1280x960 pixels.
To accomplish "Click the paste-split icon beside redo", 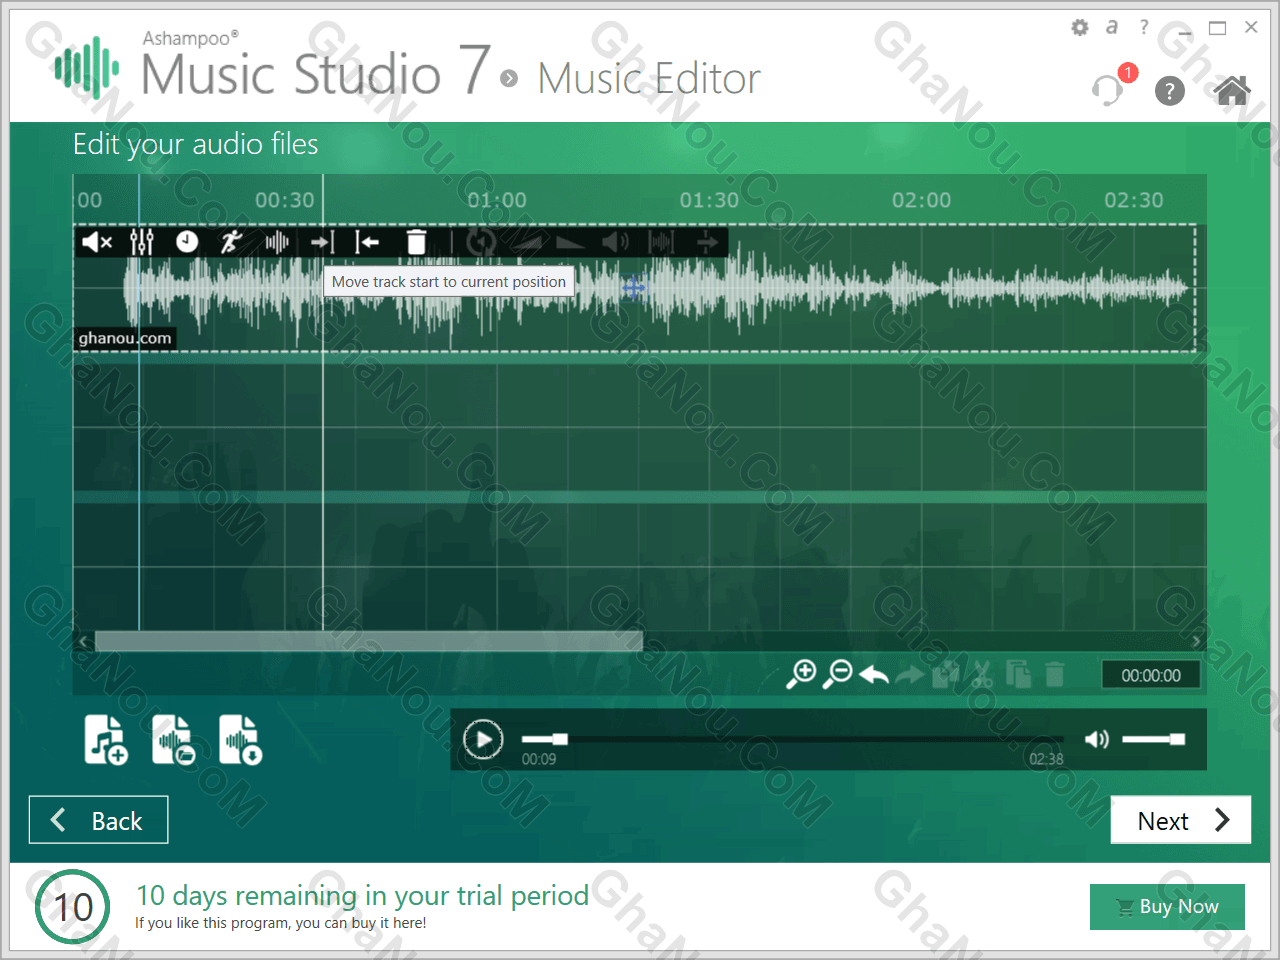I will point(946,675).
